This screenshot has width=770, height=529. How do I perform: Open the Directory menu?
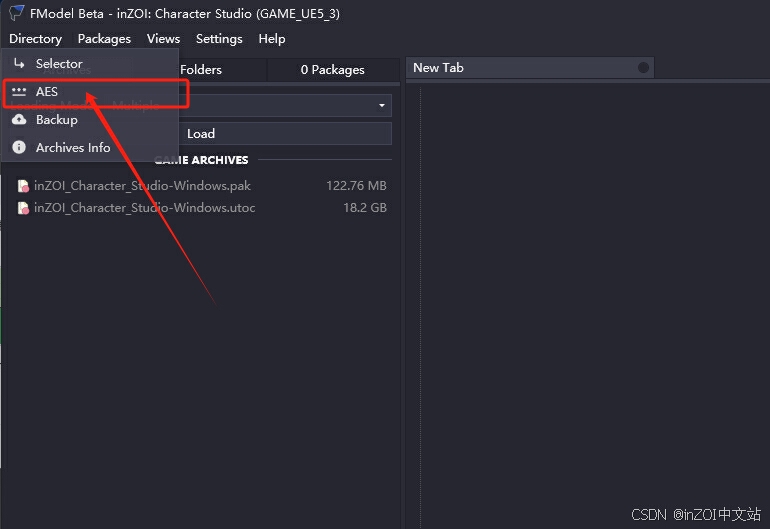point(35,39)
